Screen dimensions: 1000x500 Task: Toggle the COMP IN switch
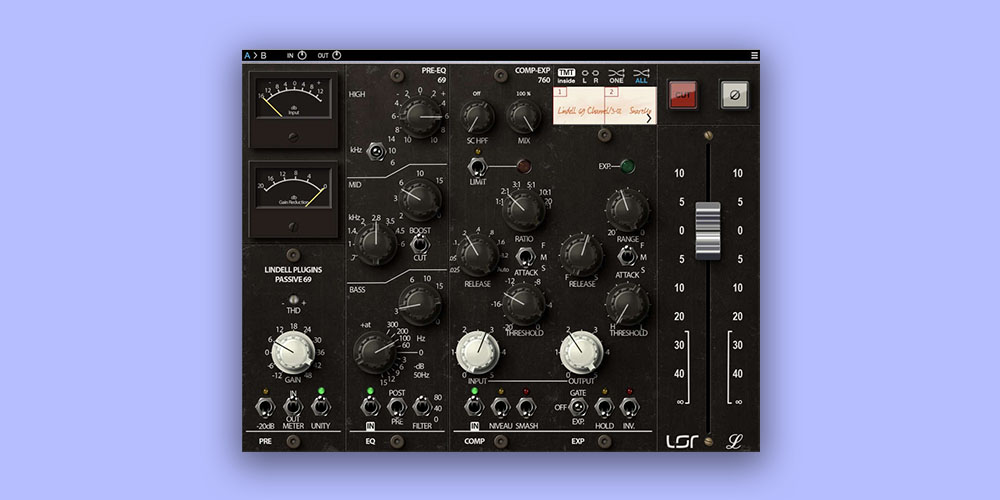(474, 406)
